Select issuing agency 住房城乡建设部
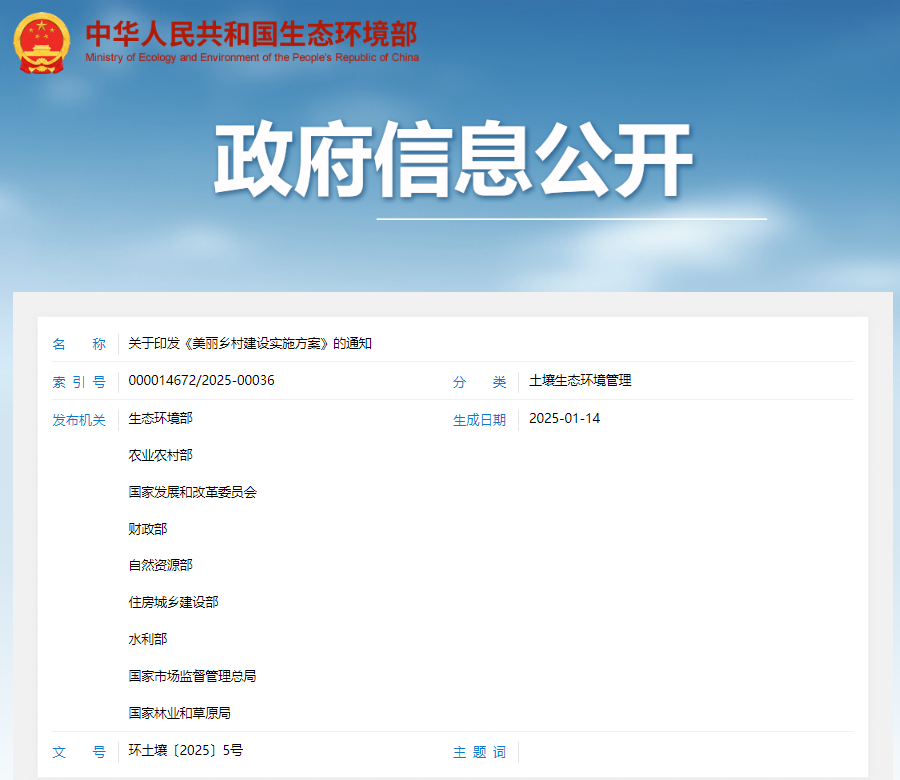This screenshot has width=900, height=780. pyautogui.click(x=174, y=602)
